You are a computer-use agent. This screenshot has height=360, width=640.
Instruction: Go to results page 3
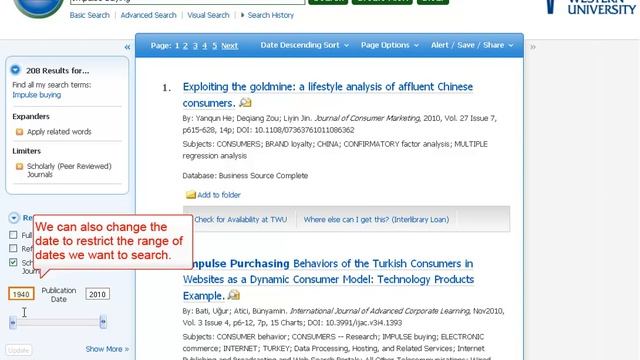(x=195, y=46)
